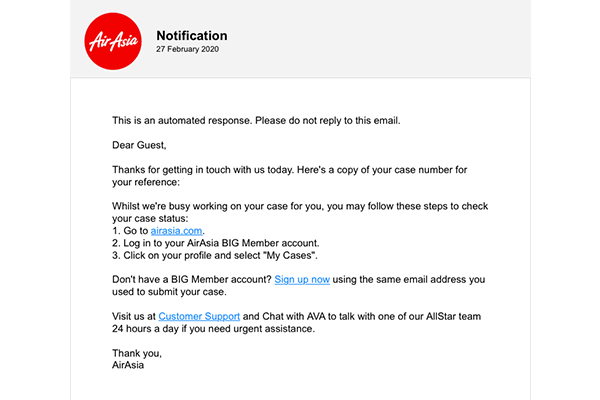Click the 'Thanks for getting in touch' sentence
This screenshot has height=400, width=600.
(x=289, y=170)
